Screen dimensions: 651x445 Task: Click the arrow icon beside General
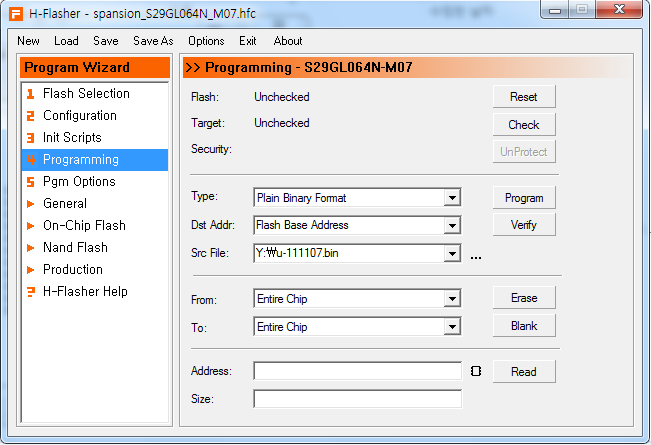pyautogui.click(x=30, y=204)
